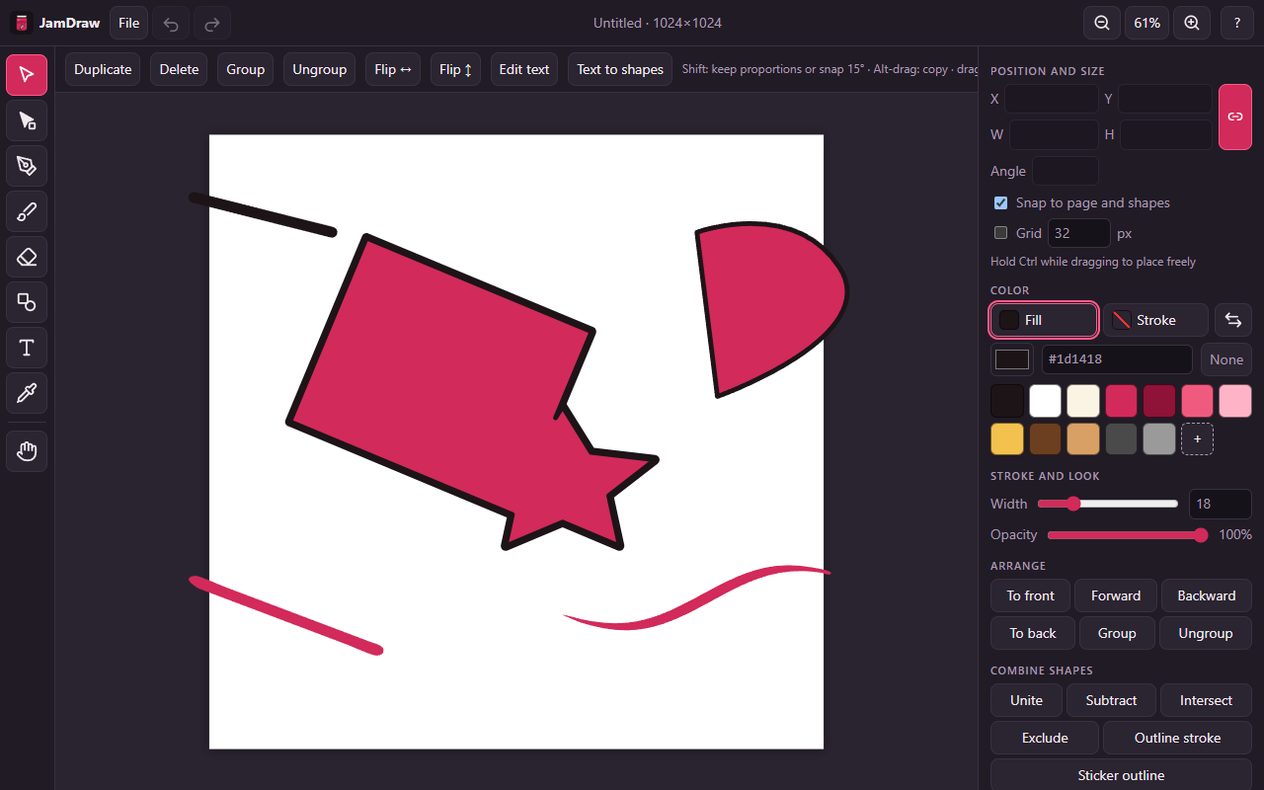Click Duplicate in the toolbar
The height and width of the screenshot is (790, 1264).
(x=103, y=69)
